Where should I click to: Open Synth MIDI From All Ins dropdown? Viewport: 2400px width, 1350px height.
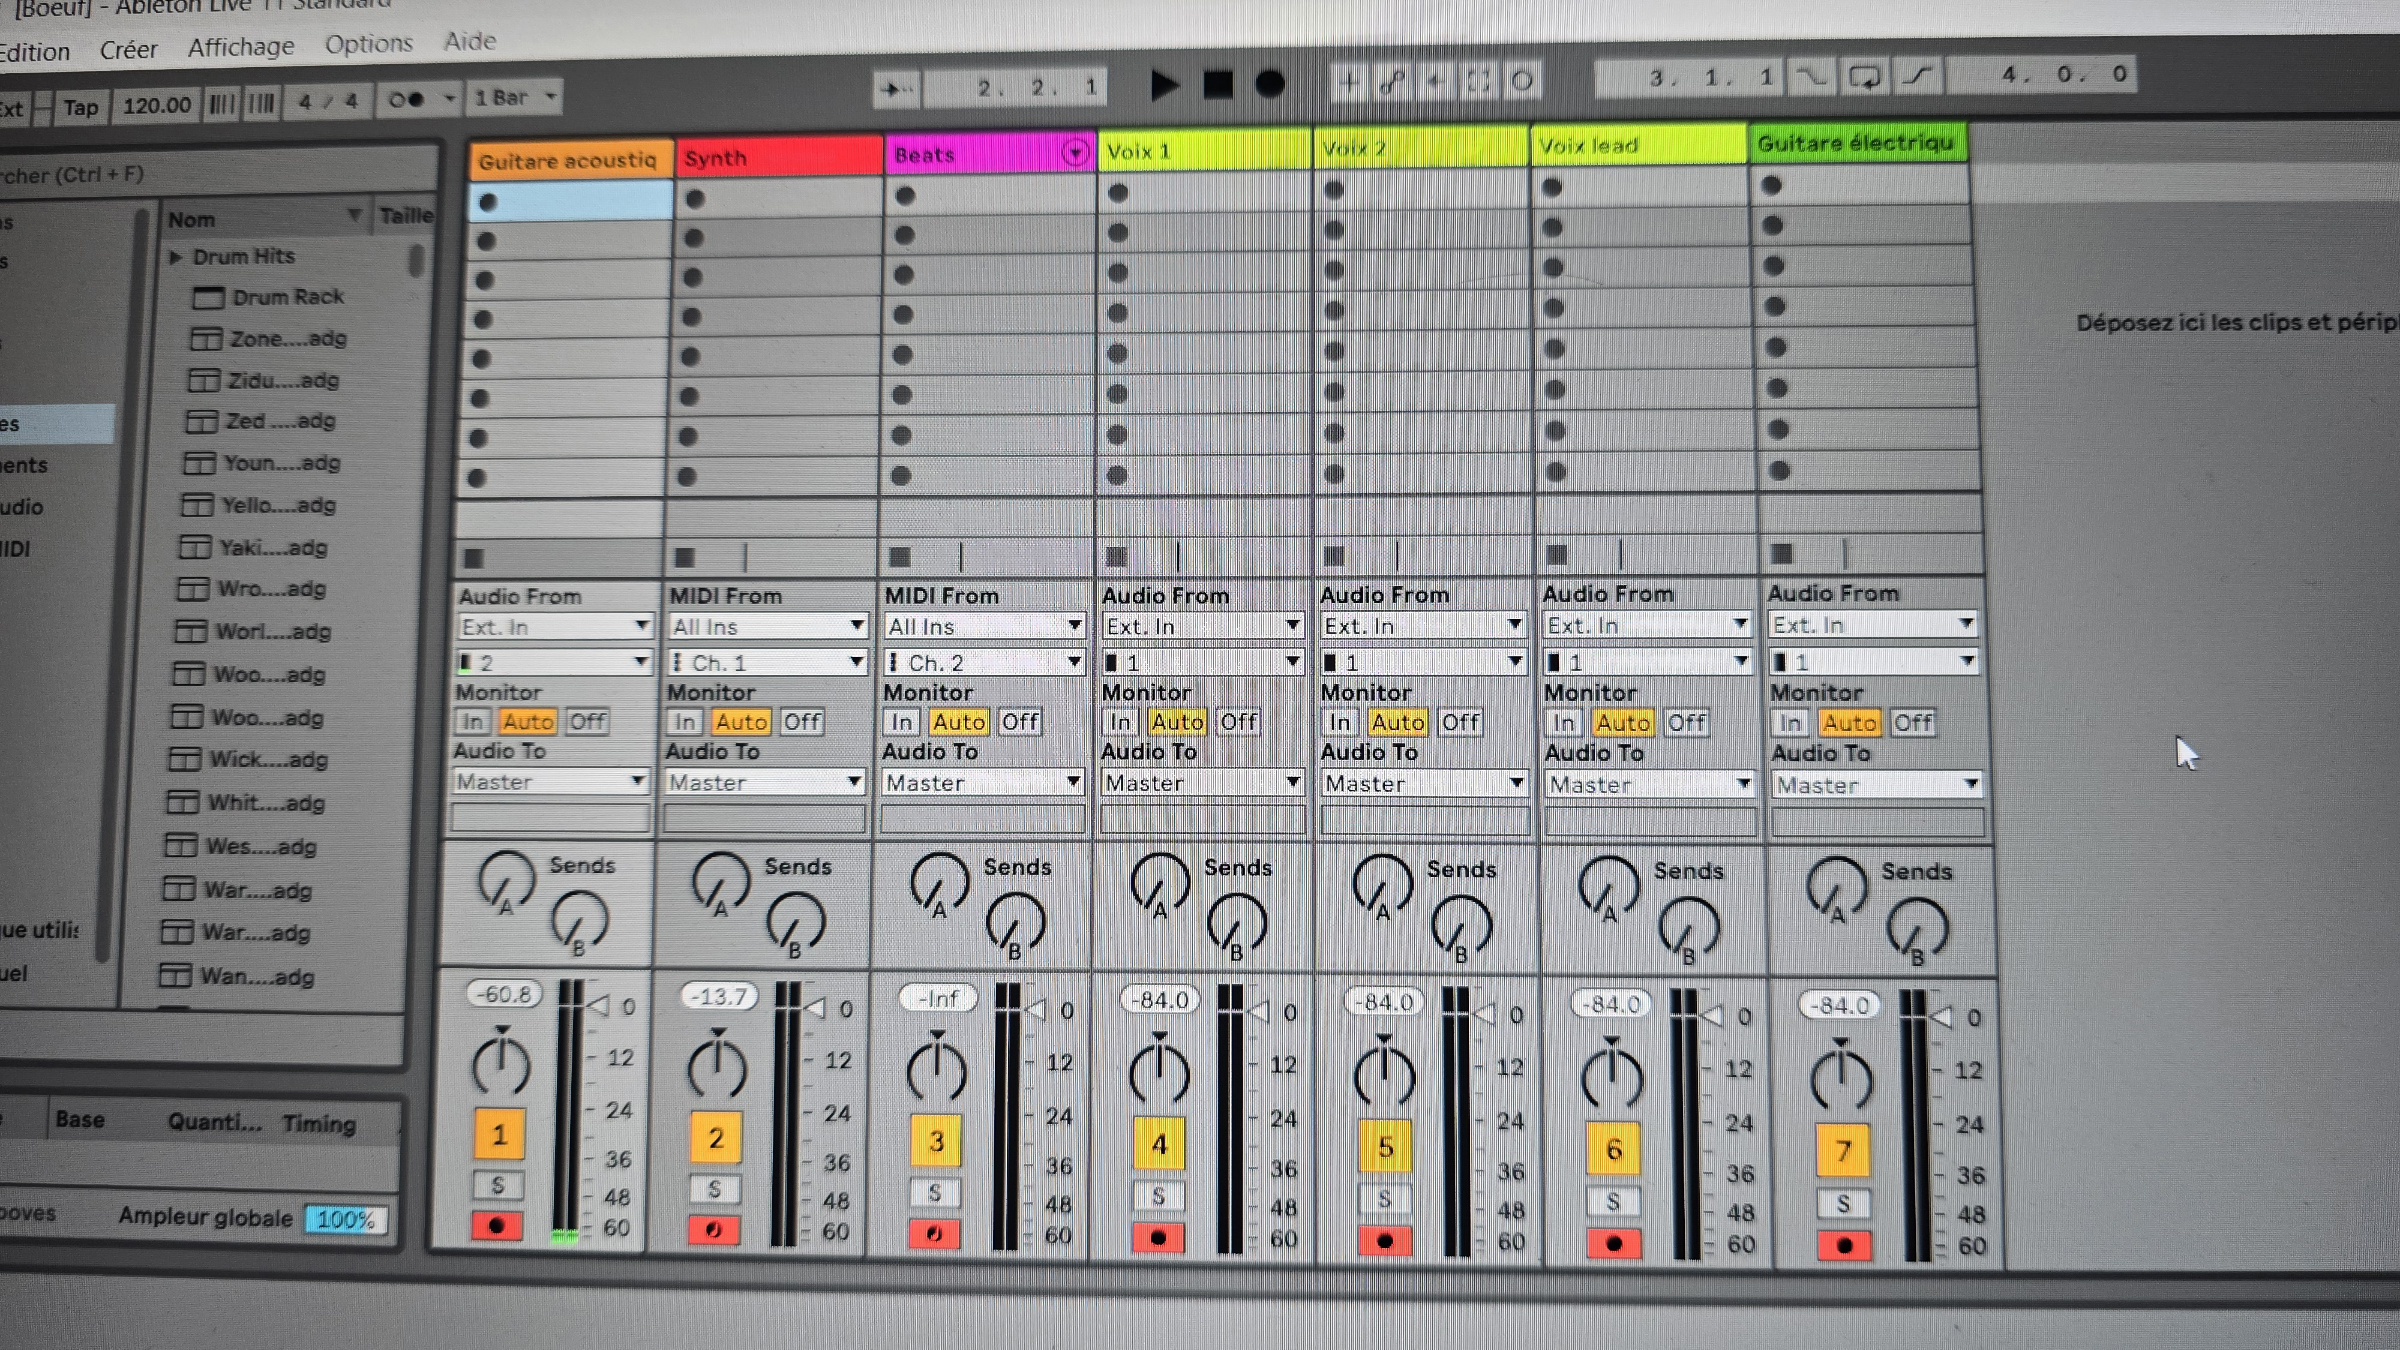766,627
